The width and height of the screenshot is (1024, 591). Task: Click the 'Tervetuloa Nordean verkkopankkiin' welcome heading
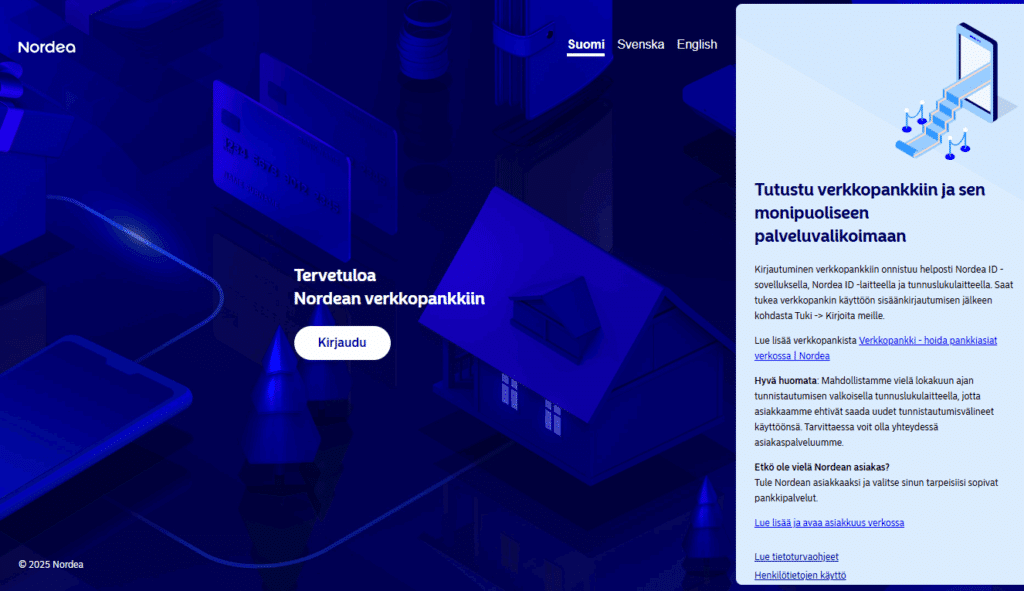389,287
